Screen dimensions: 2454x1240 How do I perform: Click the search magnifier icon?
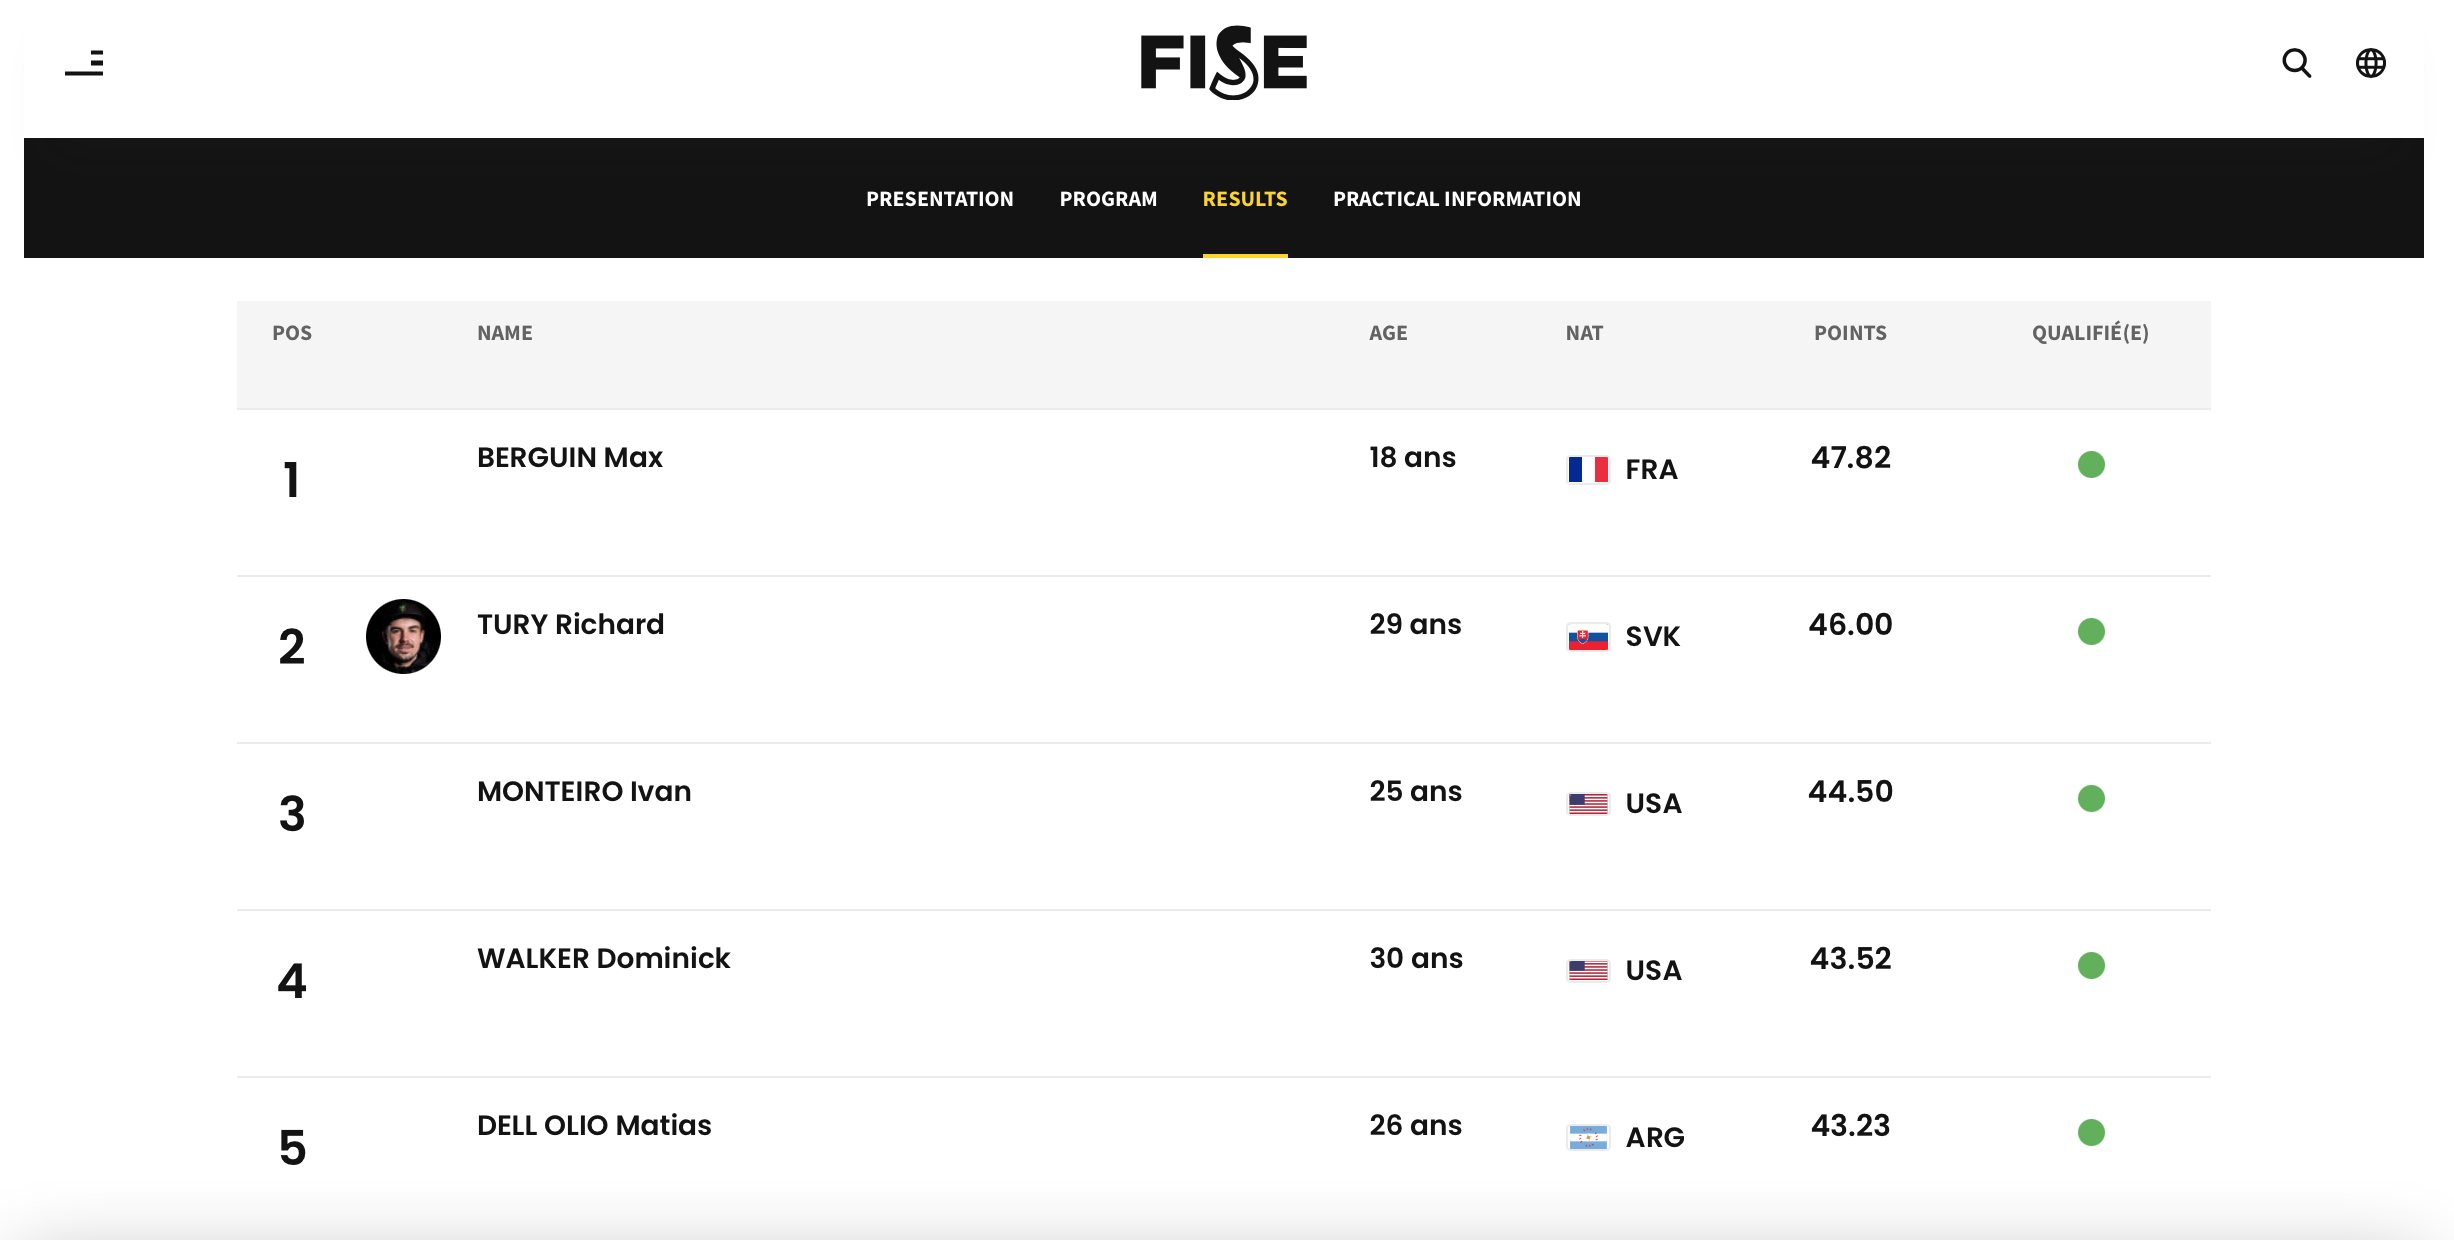(x=2296, y=63)
